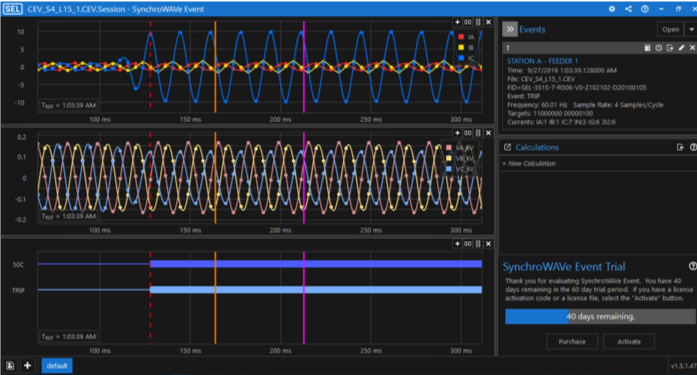Click the Activate button

pos(629,342)
